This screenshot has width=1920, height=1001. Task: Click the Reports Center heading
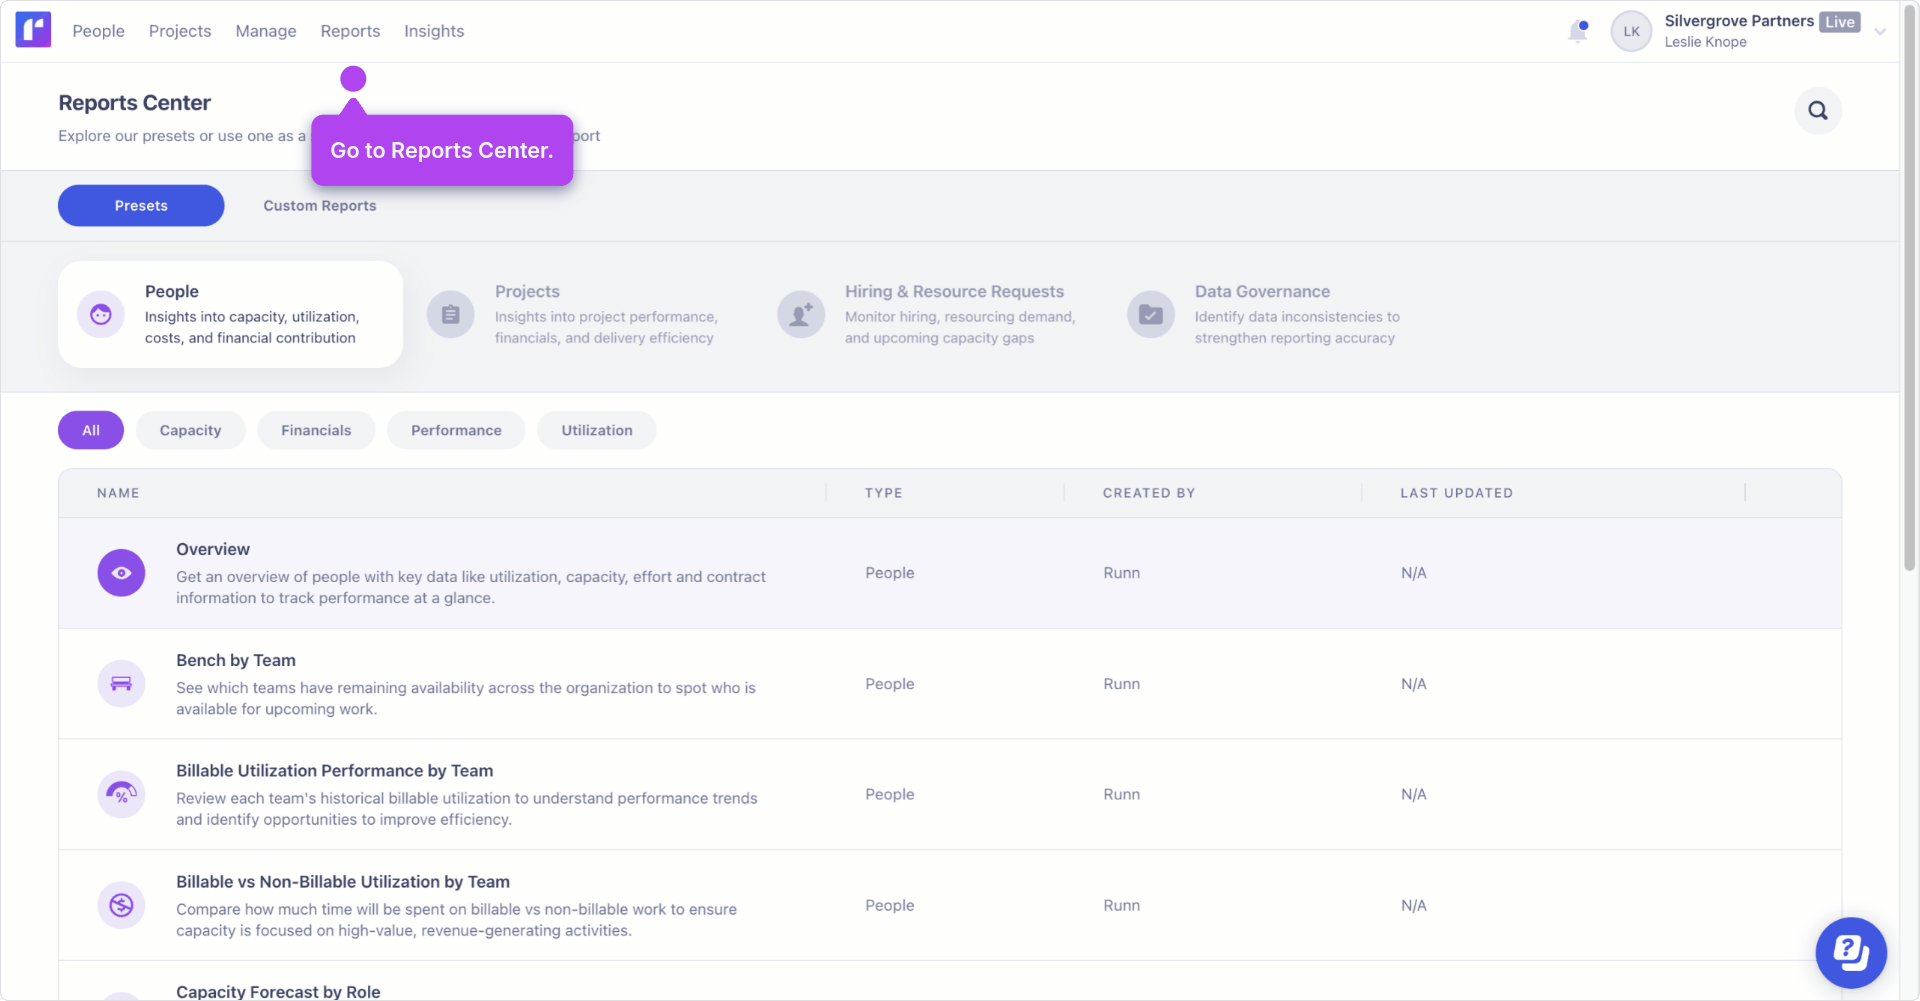click(x=135, y=103)
